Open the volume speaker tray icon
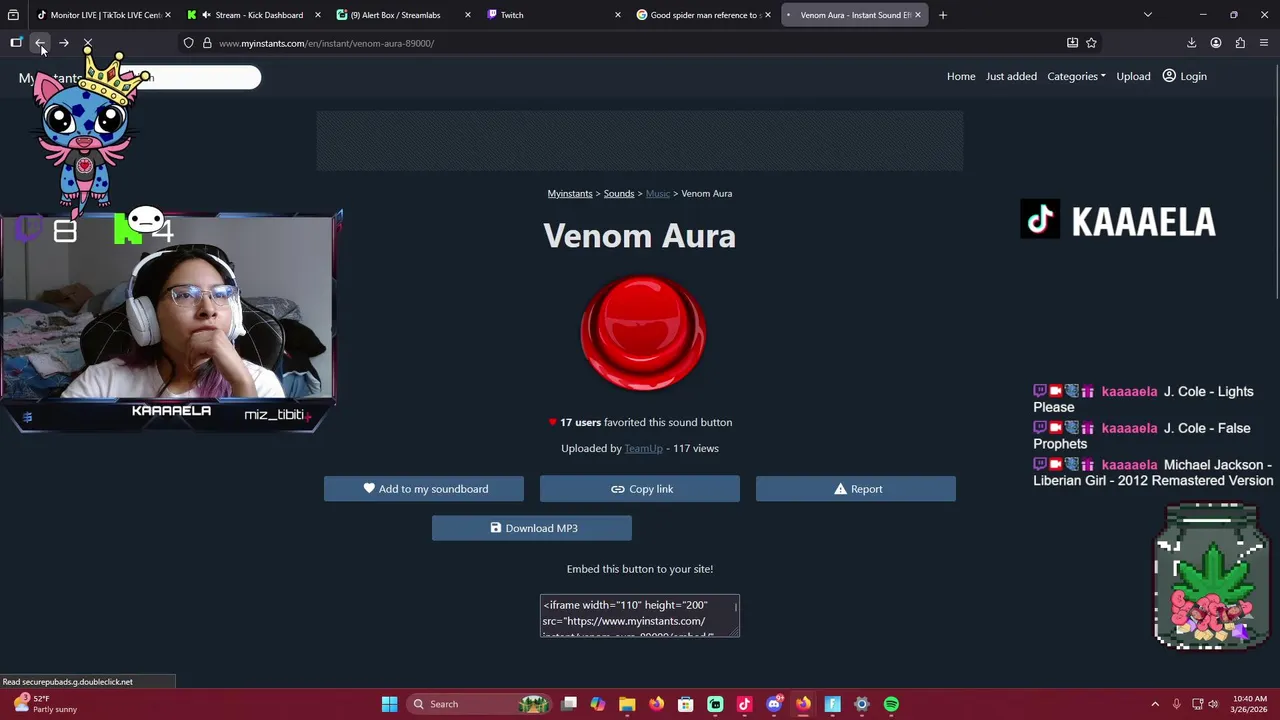This screenshot has height=720, width=1280. [x=1213, y=704]
